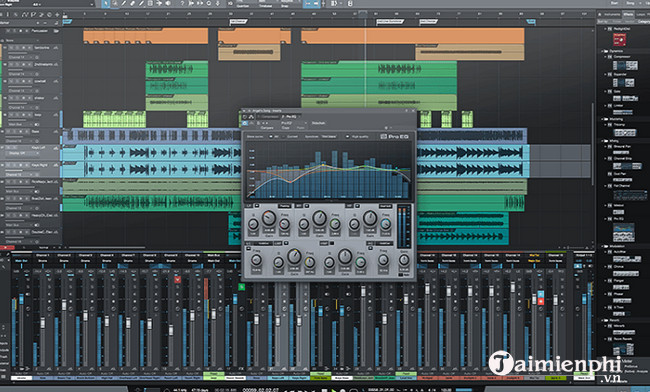Click the Pro EQ window pin icon
Viewport: 650px width, 392px height.
[407, 111]
